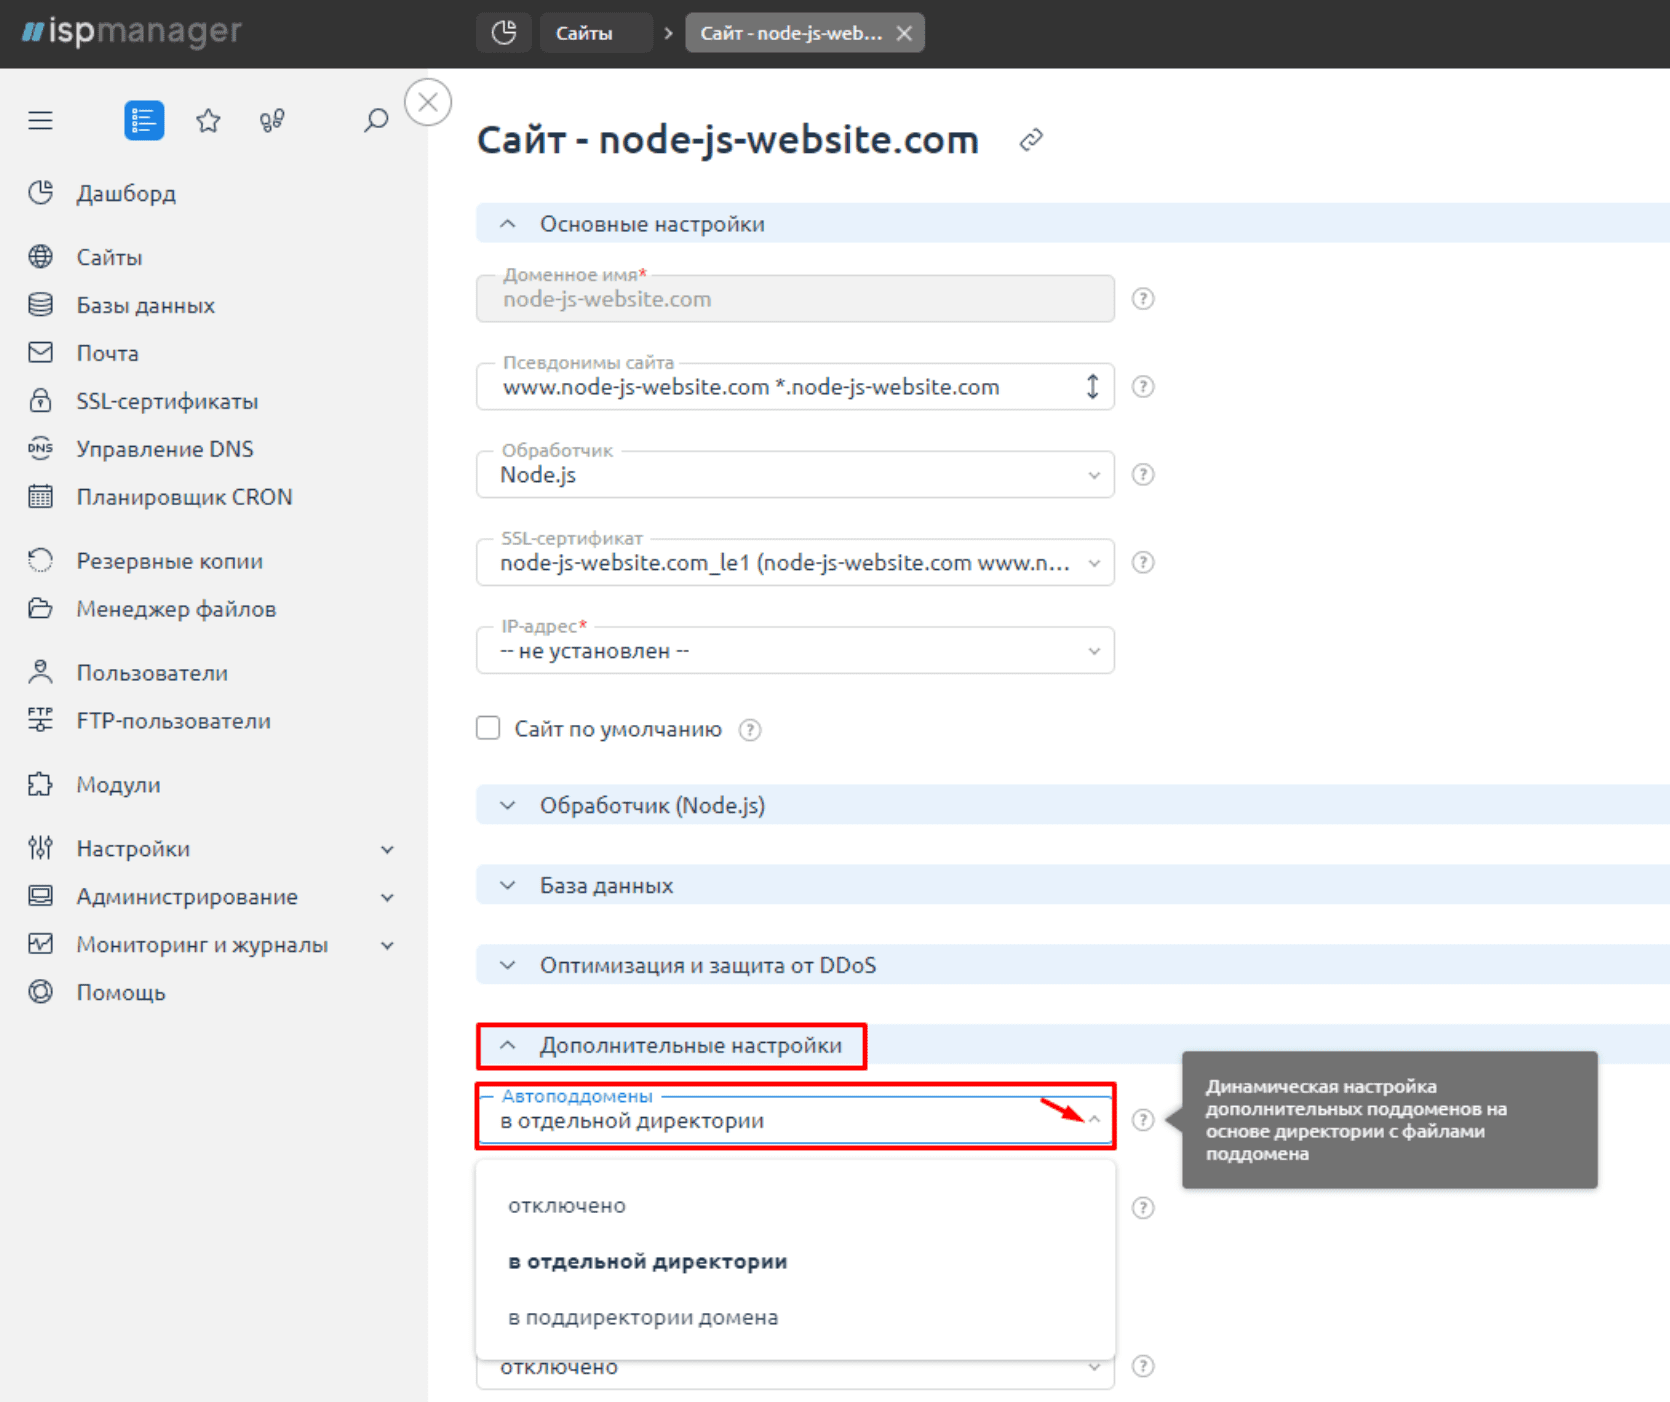
Task: Toggle the hamburger menu icon
Action: pyautogui.click(x=40, y=121)
